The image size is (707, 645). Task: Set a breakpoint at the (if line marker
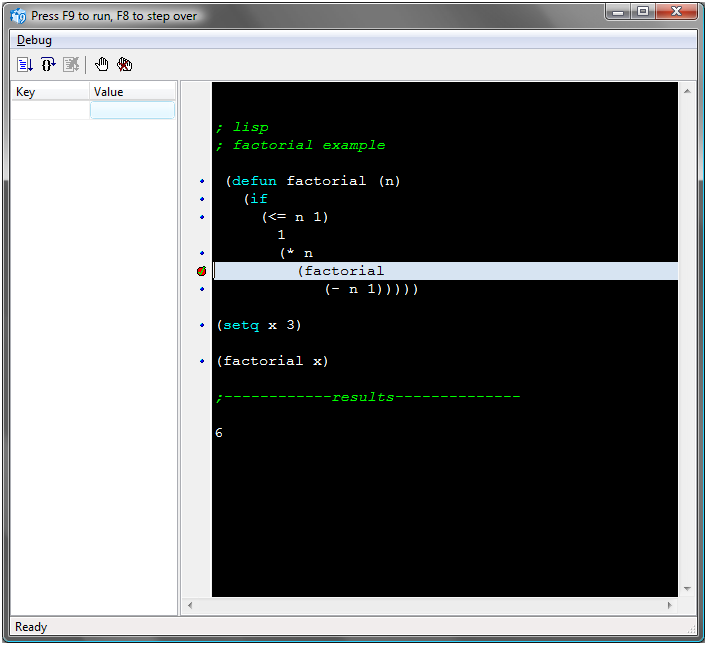coord(202,199)
